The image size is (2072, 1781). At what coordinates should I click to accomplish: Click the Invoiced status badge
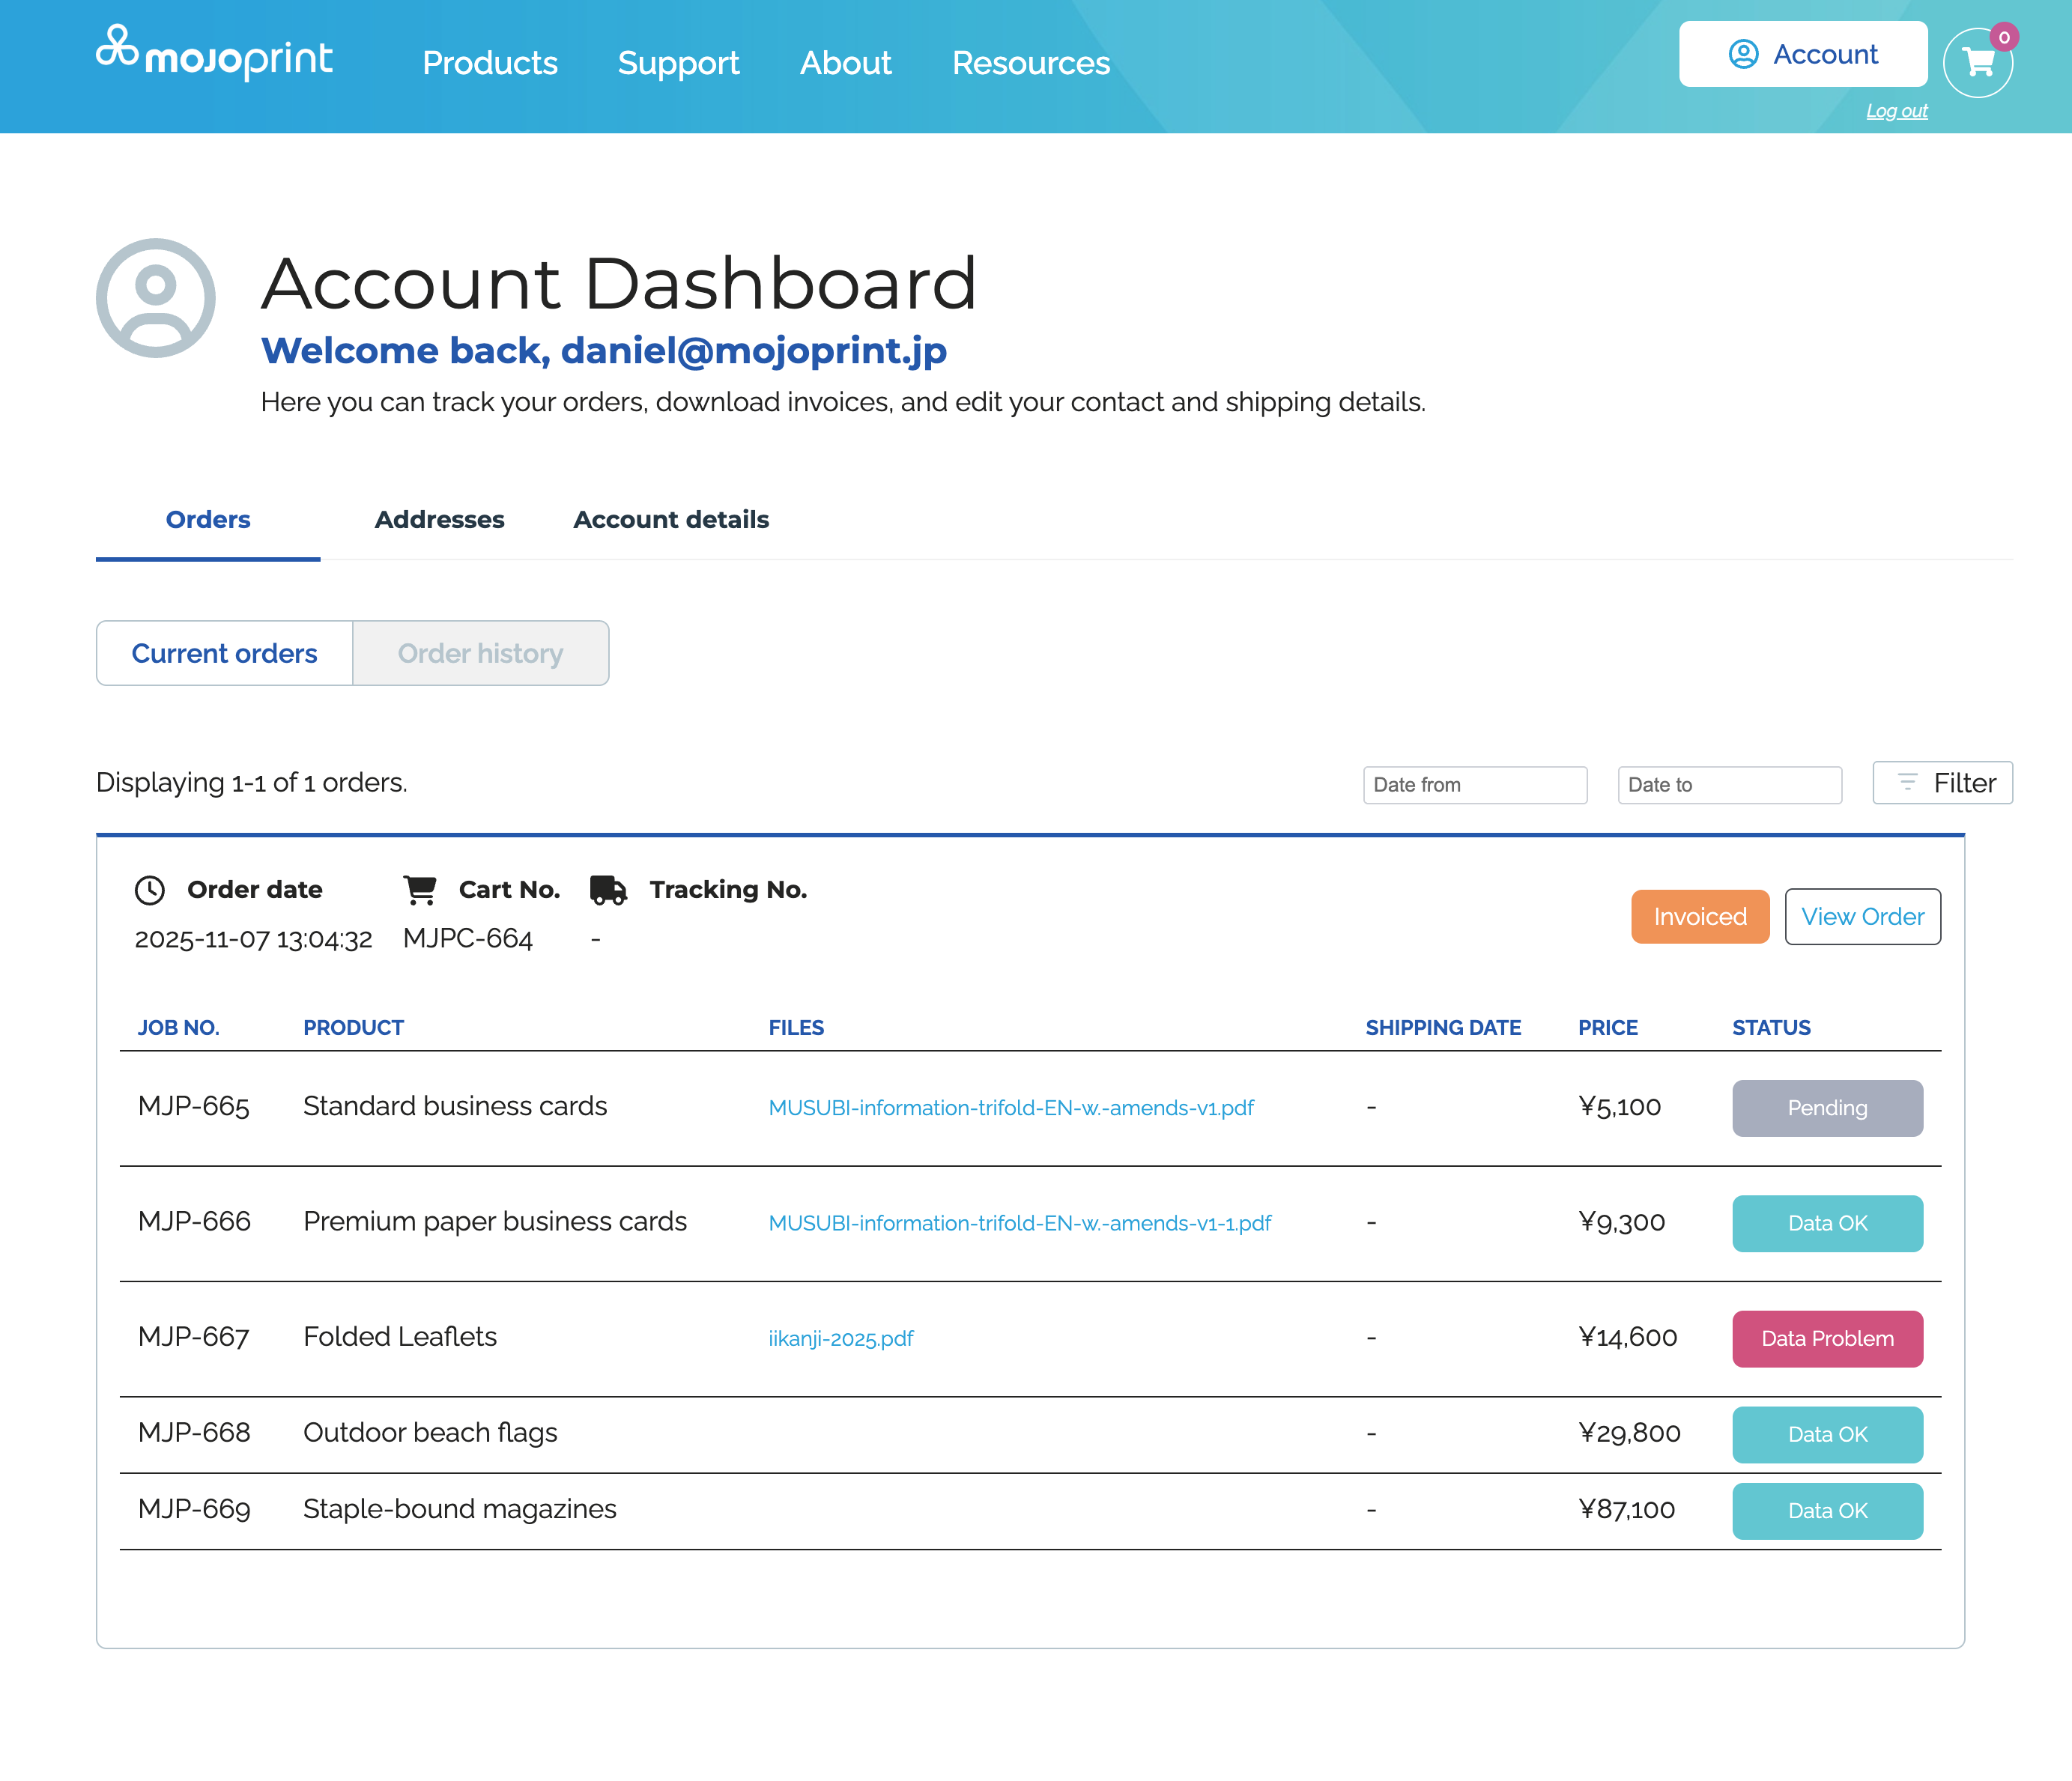pyautogui.click(x=1699, y=916)
